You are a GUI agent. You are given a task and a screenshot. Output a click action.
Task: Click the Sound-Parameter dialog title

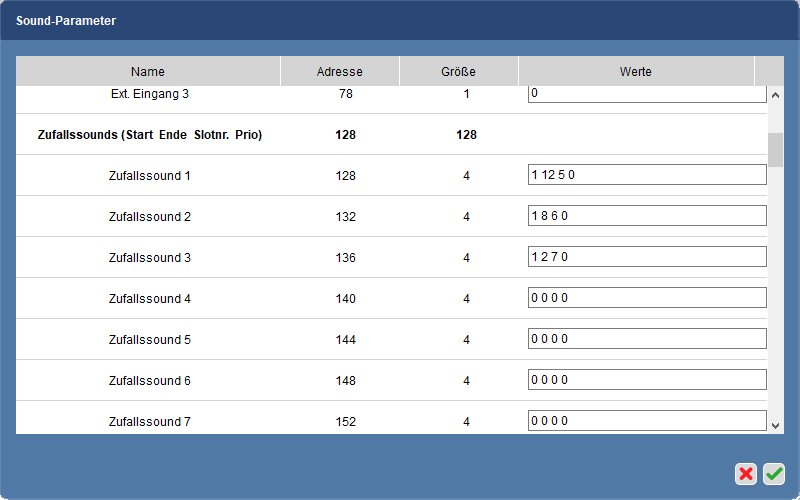click(66, 21)
